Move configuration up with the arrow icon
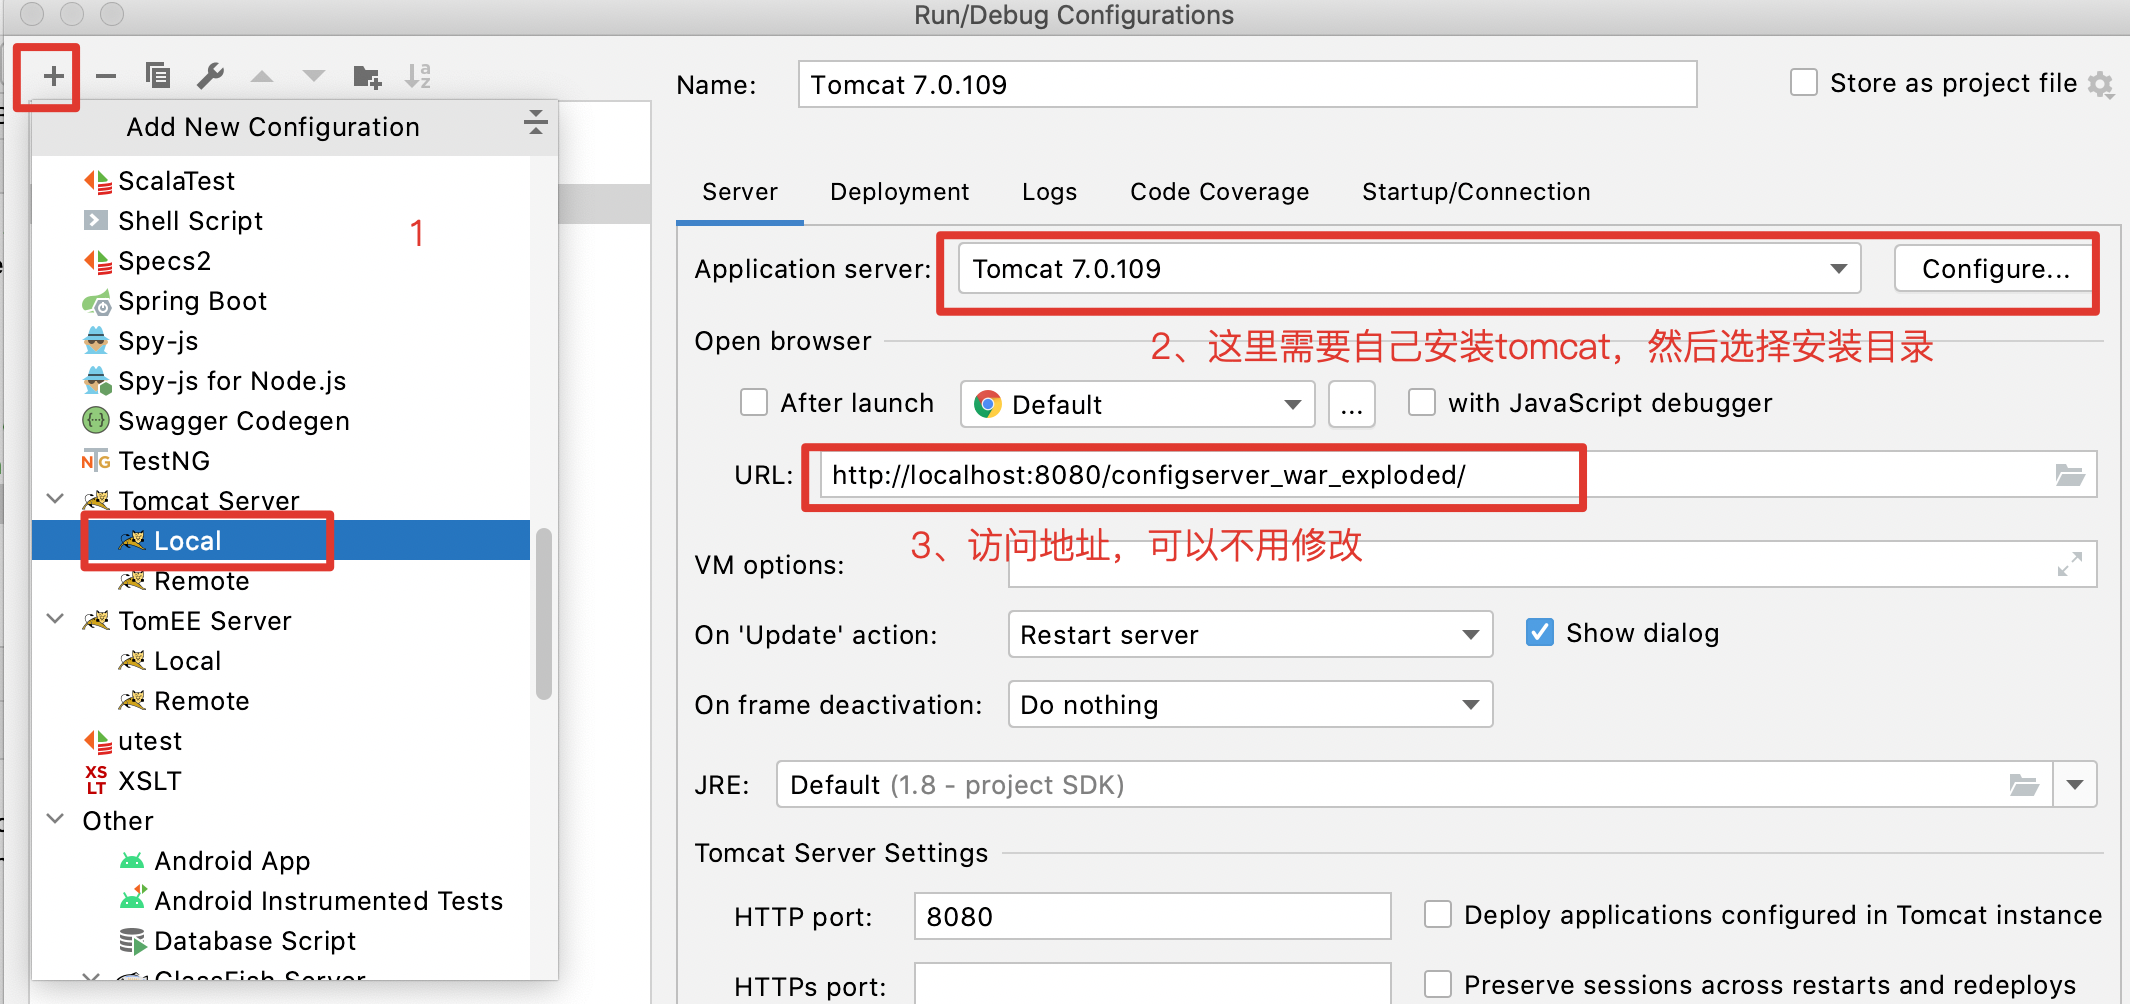Screen dimensions: 2130x1004 coord(262,76)
